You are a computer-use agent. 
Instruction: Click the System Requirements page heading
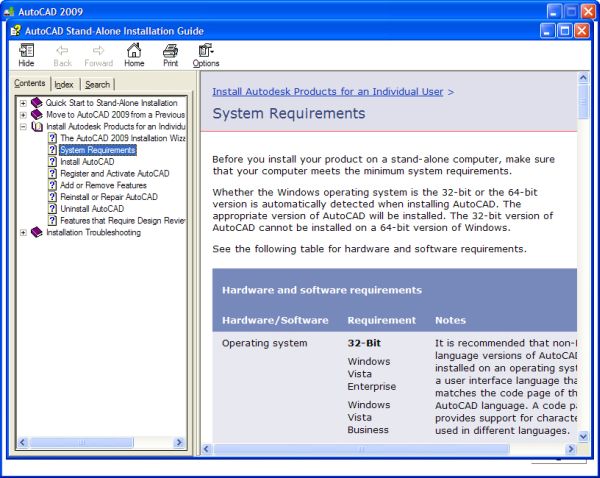point(289,114)
